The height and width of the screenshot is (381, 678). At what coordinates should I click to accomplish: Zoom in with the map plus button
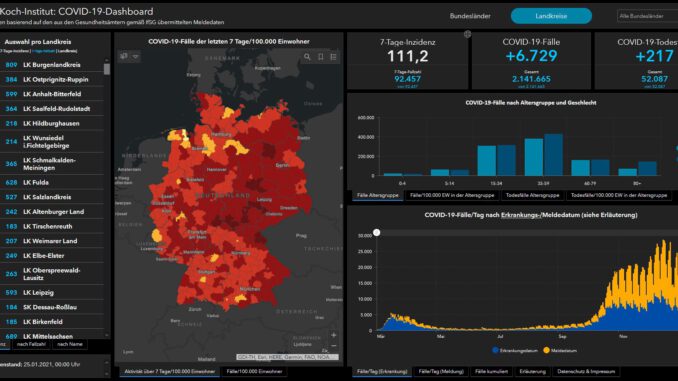333,335
